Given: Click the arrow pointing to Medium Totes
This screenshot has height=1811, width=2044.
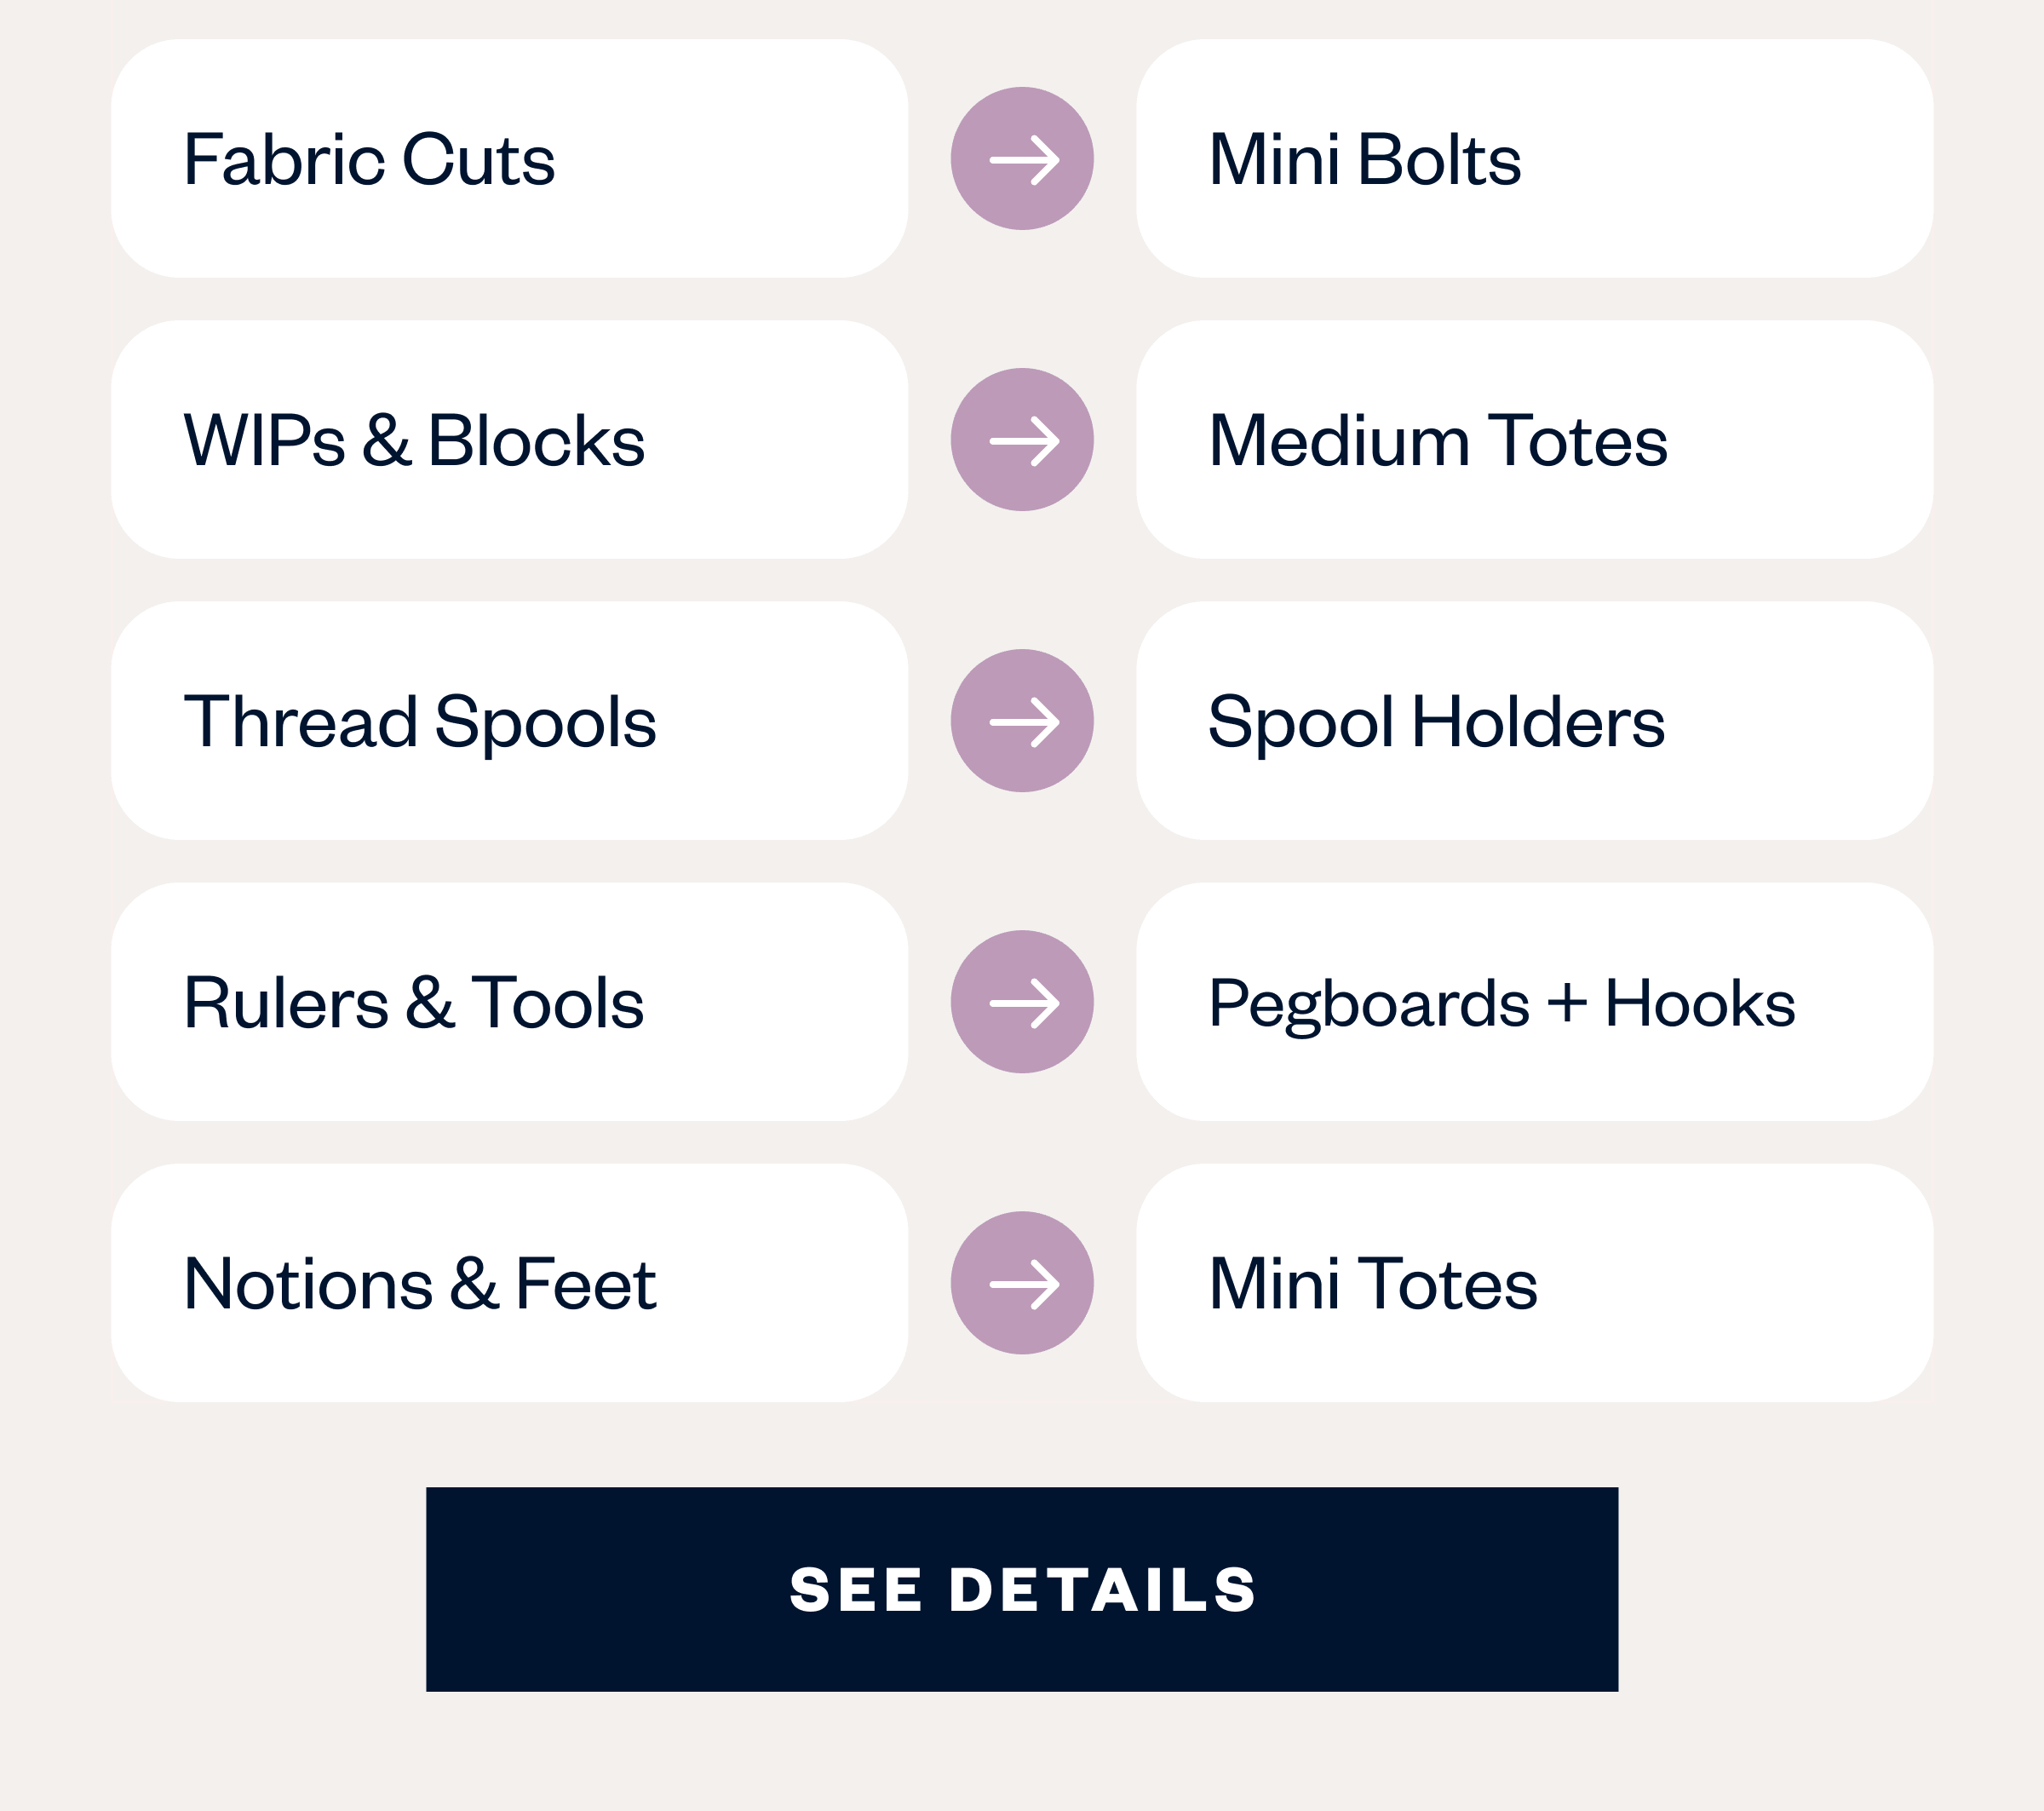Looking at the screenshot, I should [1022, 440].
